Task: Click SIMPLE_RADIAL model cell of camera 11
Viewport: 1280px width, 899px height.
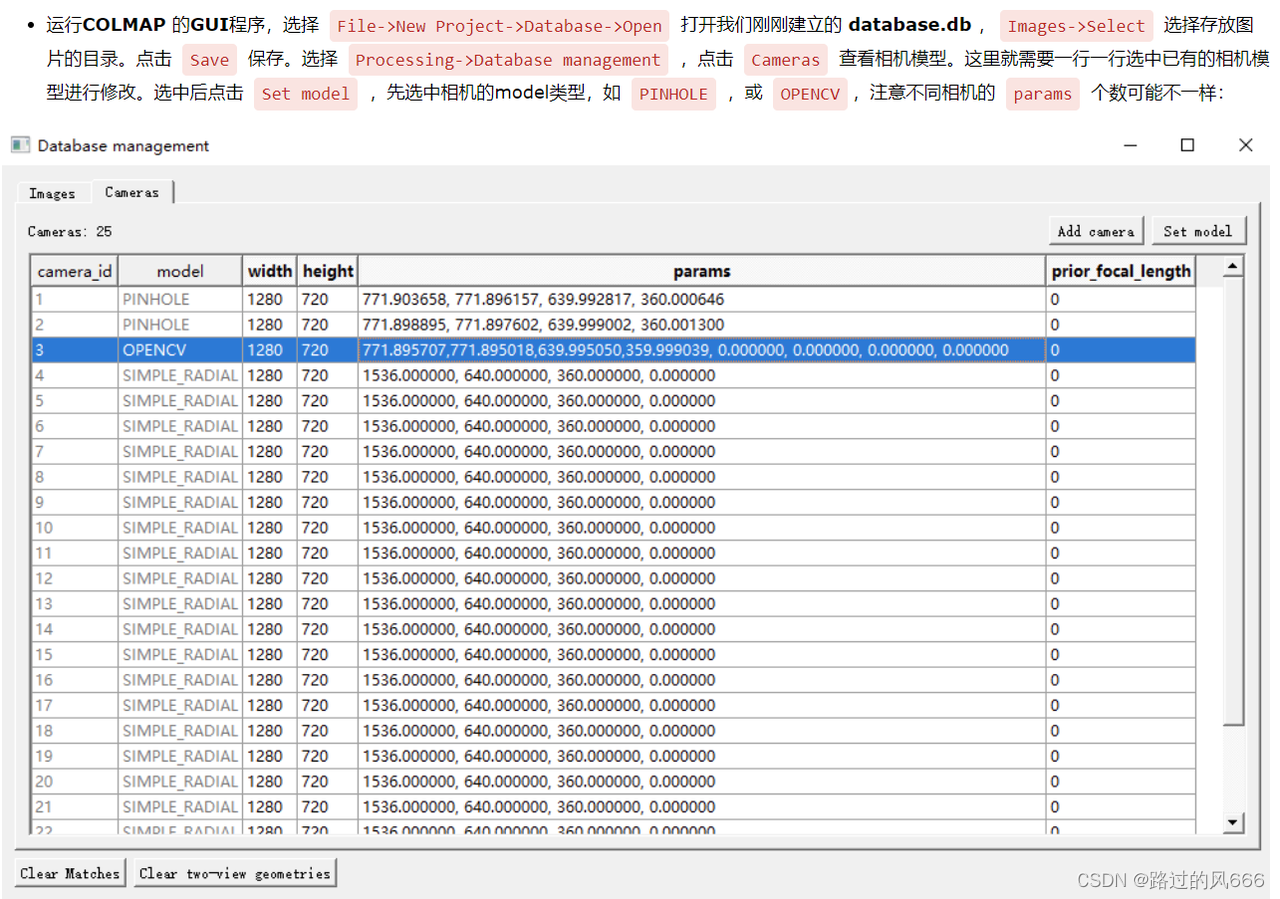Action: coord(180,553)
